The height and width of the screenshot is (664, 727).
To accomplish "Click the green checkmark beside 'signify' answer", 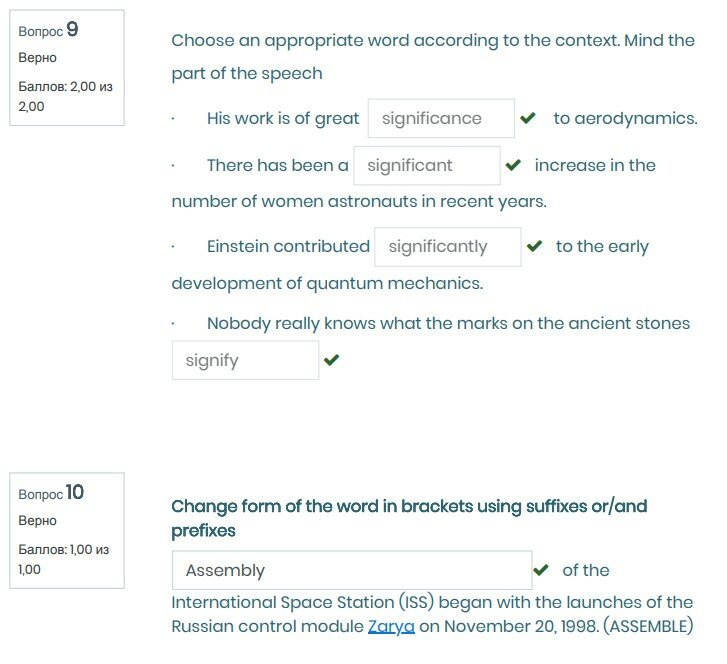I will pyautogui.click(x=332, y=360).
